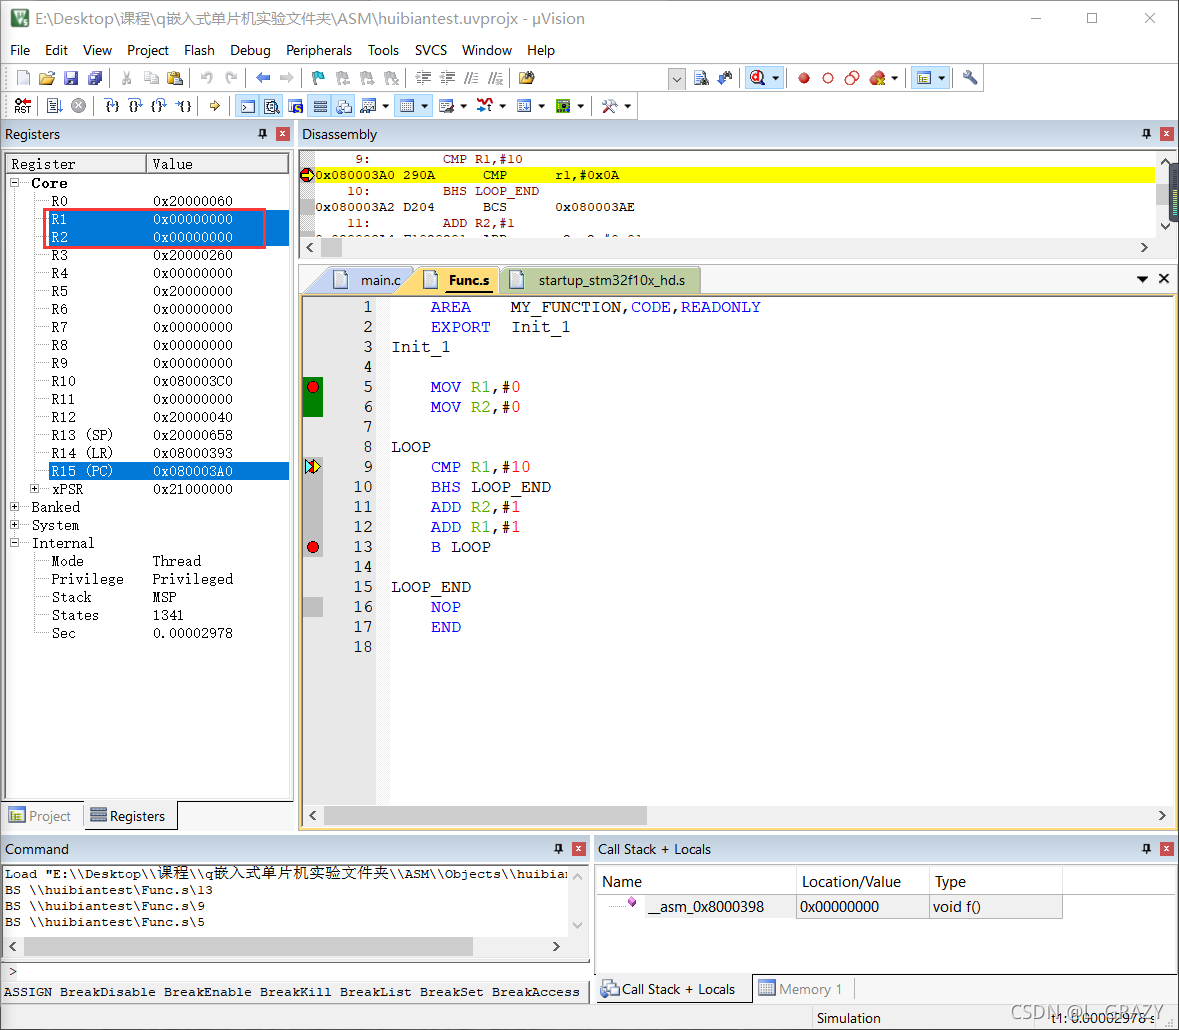The image size is (1179, 1030).
Task: Toggle the Symbols Window toolbar button
Action: (x=296, y=106)
